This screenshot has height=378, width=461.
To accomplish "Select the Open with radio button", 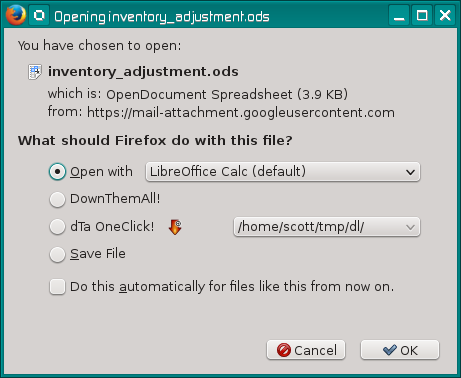I will [57, 172].
